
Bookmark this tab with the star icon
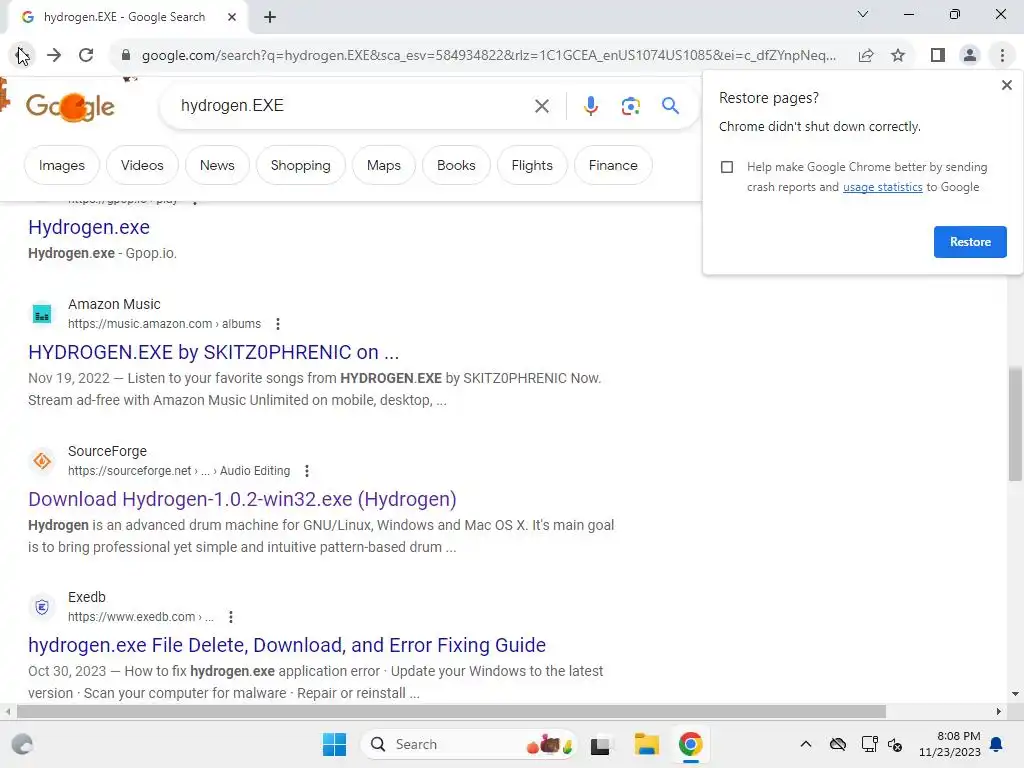click(898, 56)
